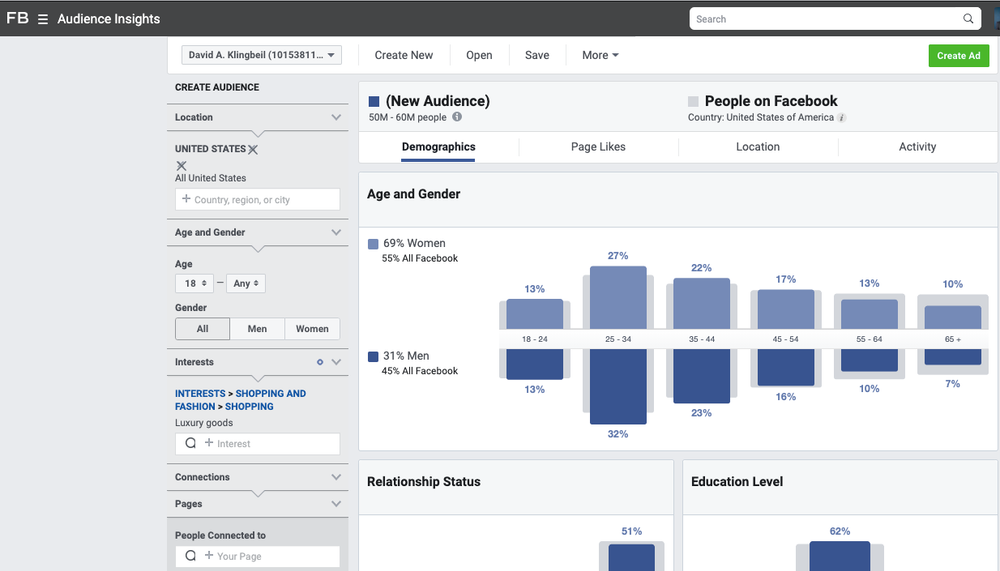Click Luxury goods interest text
This screenshot has width=1000, height=571.
(204, 422)
